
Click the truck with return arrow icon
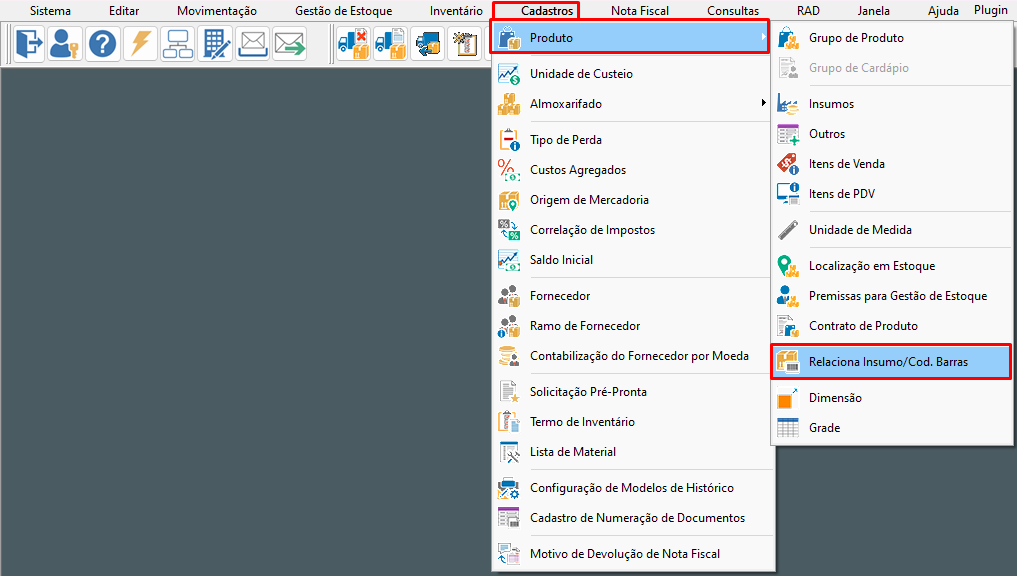(428, 44)
